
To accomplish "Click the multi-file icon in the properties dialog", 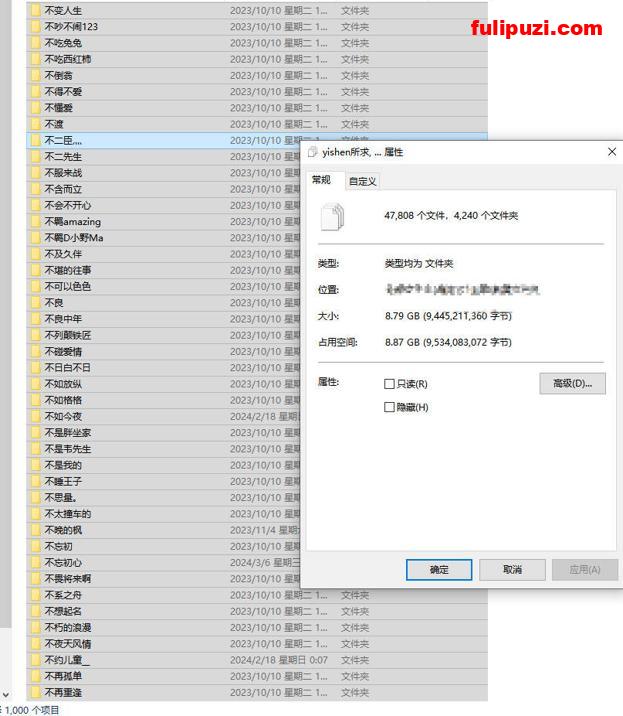I will (333, 217).
